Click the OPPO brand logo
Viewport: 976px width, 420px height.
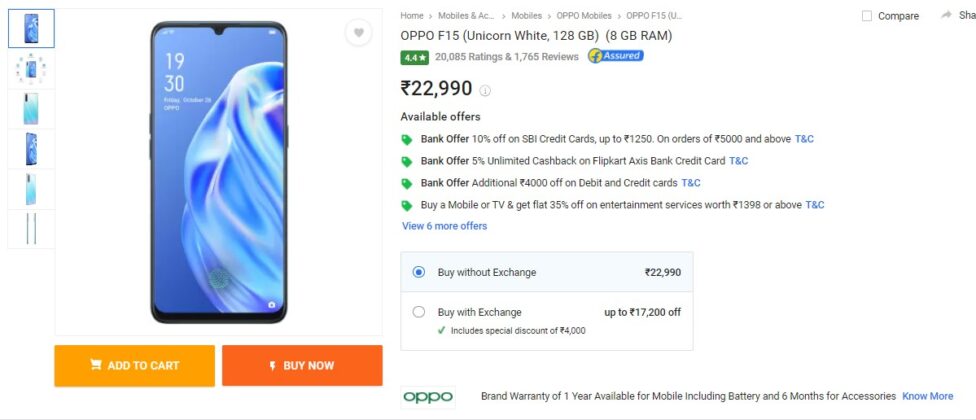tap(428, 397)
